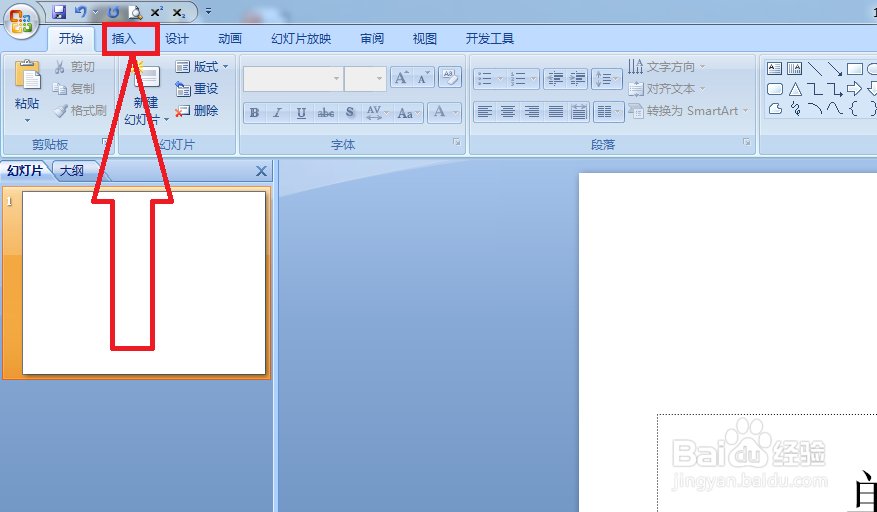Image resolution: width=877 pixels, height=512 pixels.
Task: Decrease font size with small A icon
Action: (422, 78)
